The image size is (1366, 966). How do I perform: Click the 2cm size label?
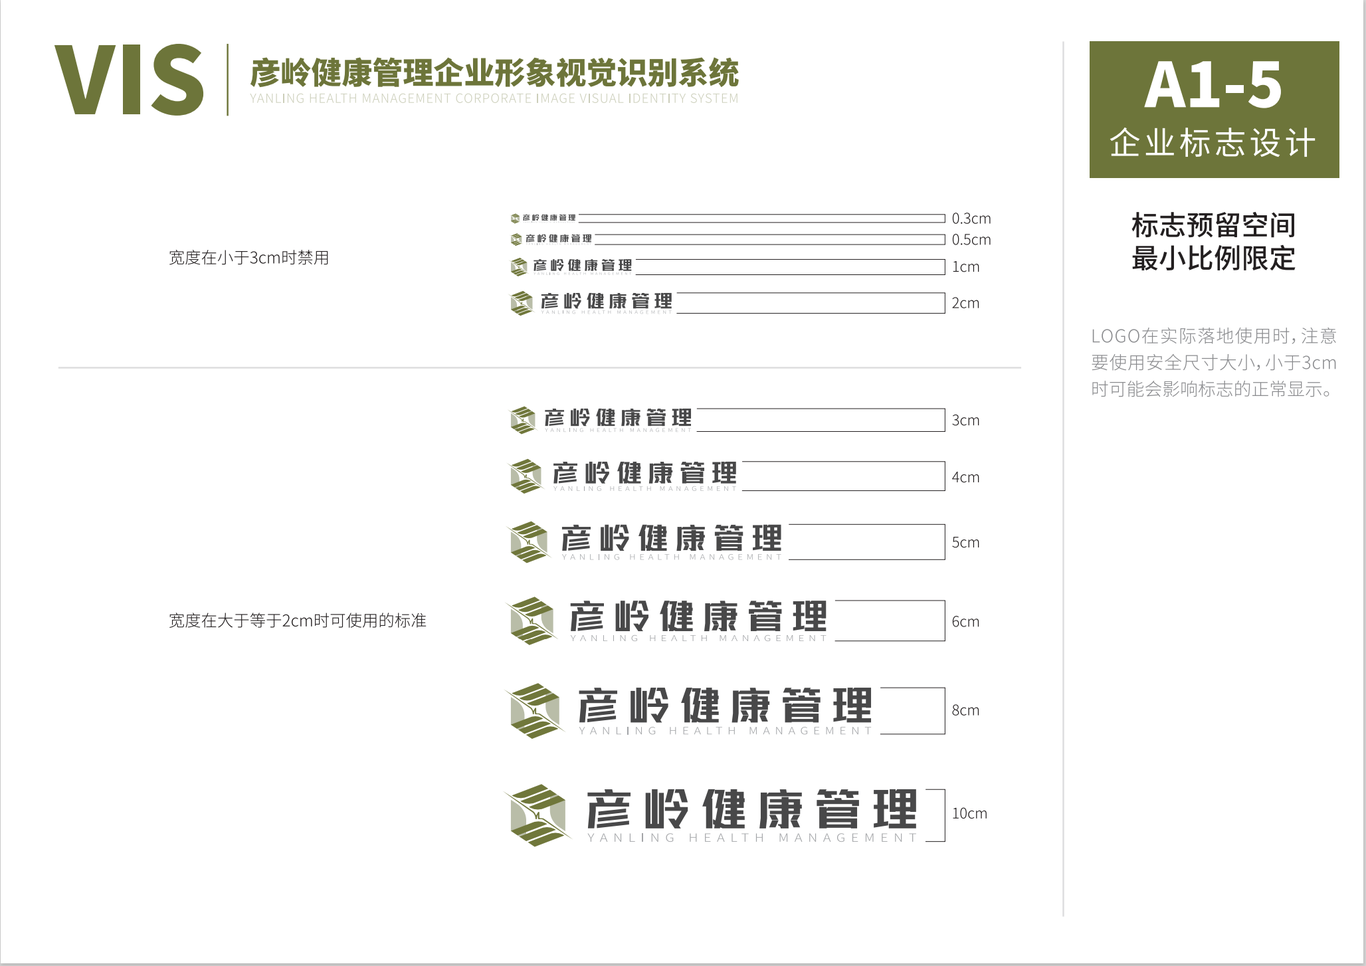coord(965,303)
